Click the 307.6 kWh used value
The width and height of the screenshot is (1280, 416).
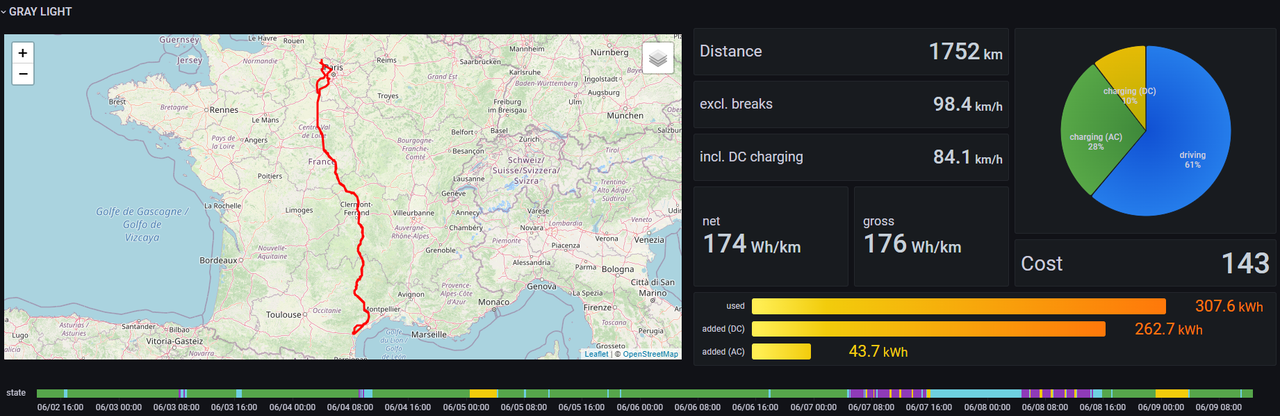pos(1227,307)
